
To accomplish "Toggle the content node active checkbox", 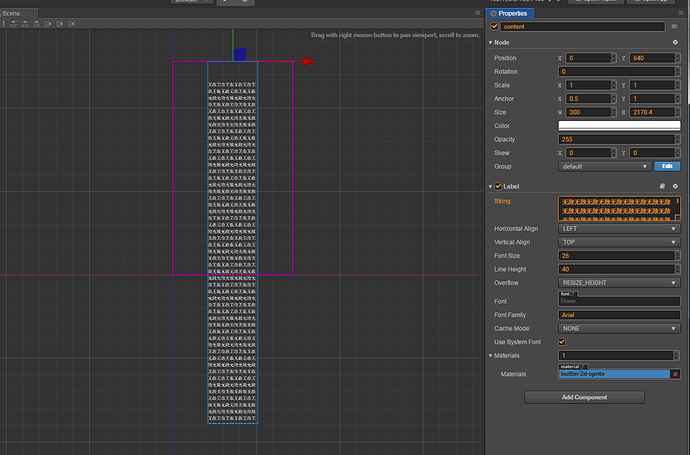I will point(495,26).
